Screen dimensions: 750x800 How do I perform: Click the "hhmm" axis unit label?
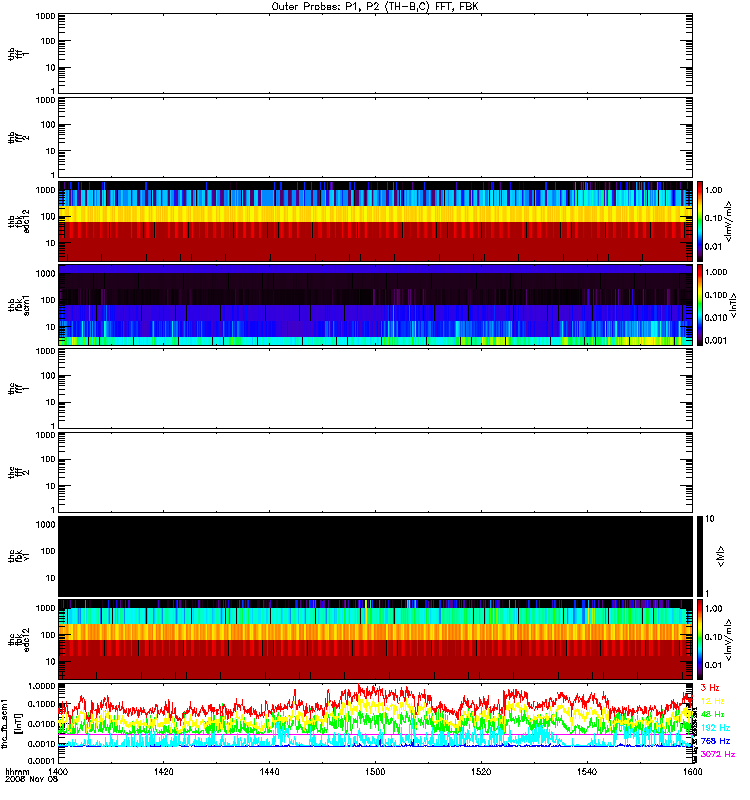[17, 772]
